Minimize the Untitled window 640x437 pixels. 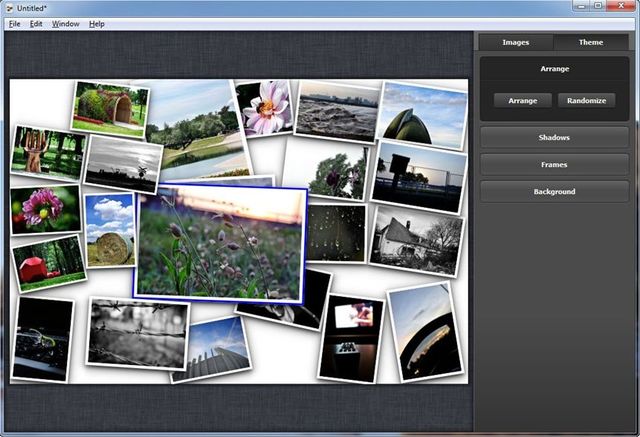[582, 6]
